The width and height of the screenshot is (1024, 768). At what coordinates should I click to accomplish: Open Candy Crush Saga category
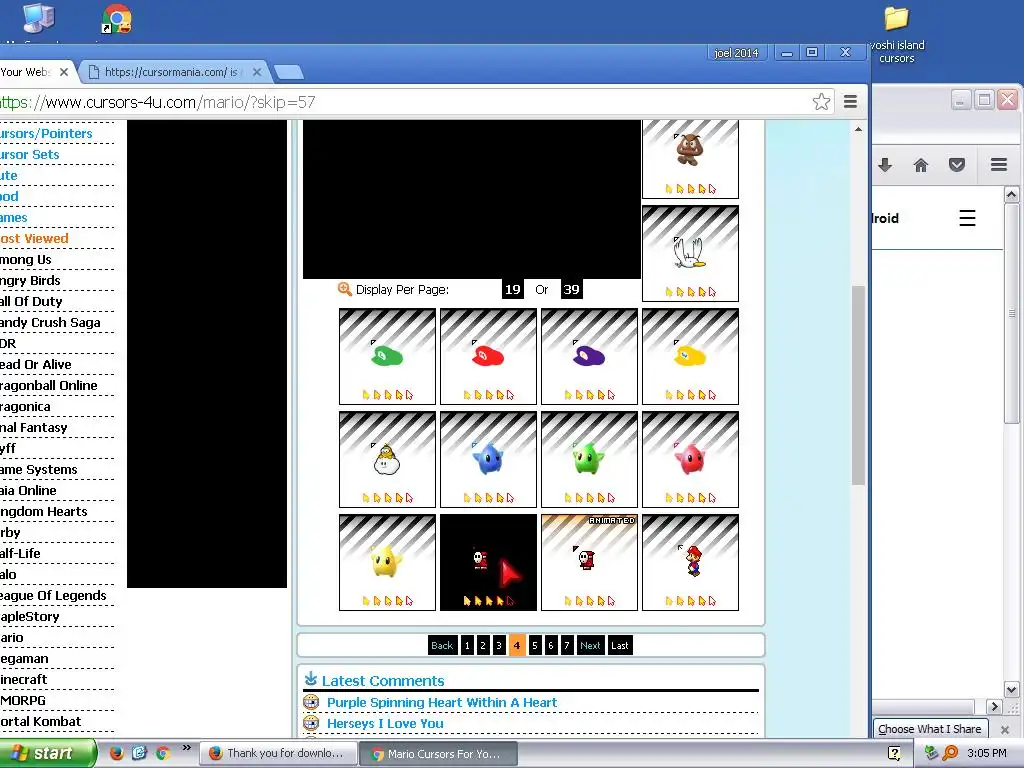click(50, 322)
